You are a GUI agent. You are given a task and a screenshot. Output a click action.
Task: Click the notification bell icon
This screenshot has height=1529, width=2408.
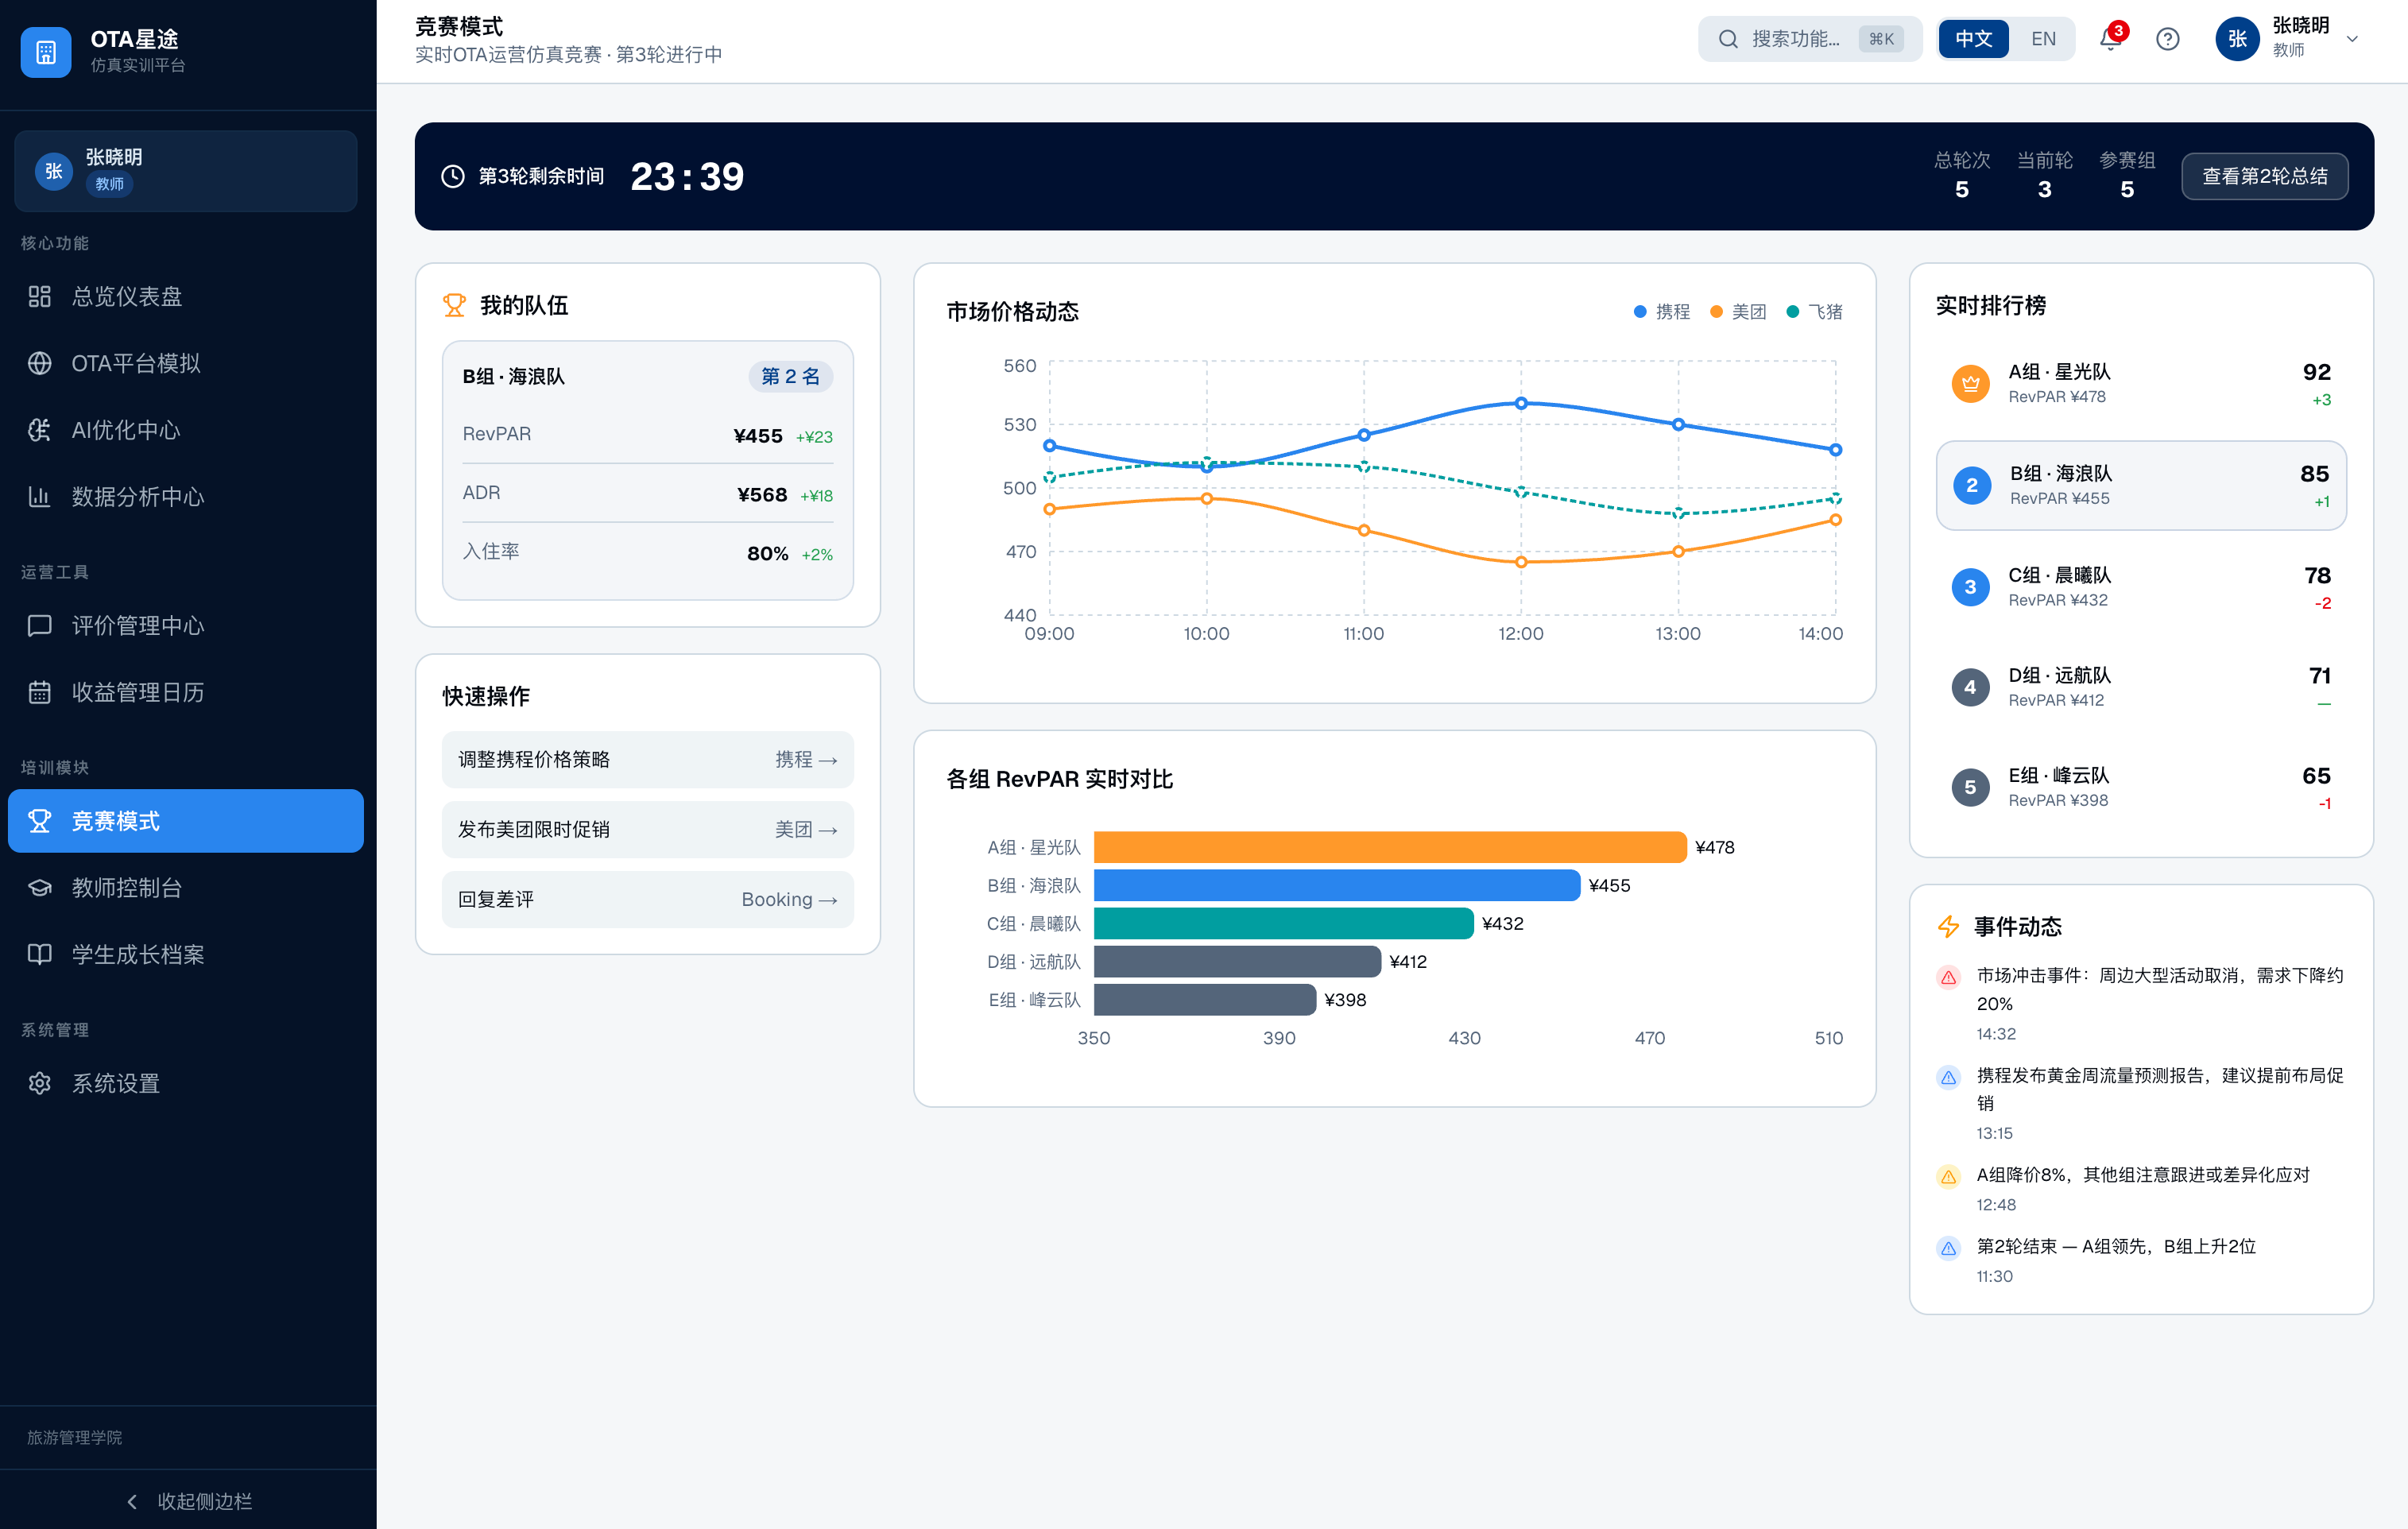click(x=2110, y=39)
